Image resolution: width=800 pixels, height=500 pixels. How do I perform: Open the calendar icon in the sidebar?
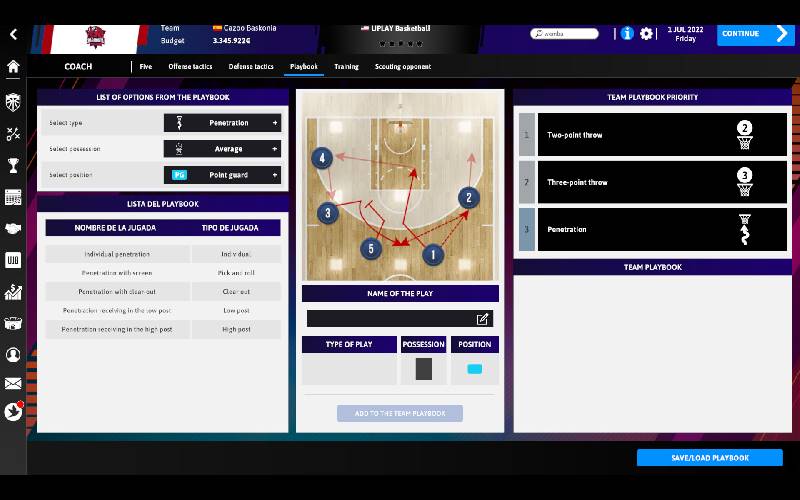coord(13,197)
